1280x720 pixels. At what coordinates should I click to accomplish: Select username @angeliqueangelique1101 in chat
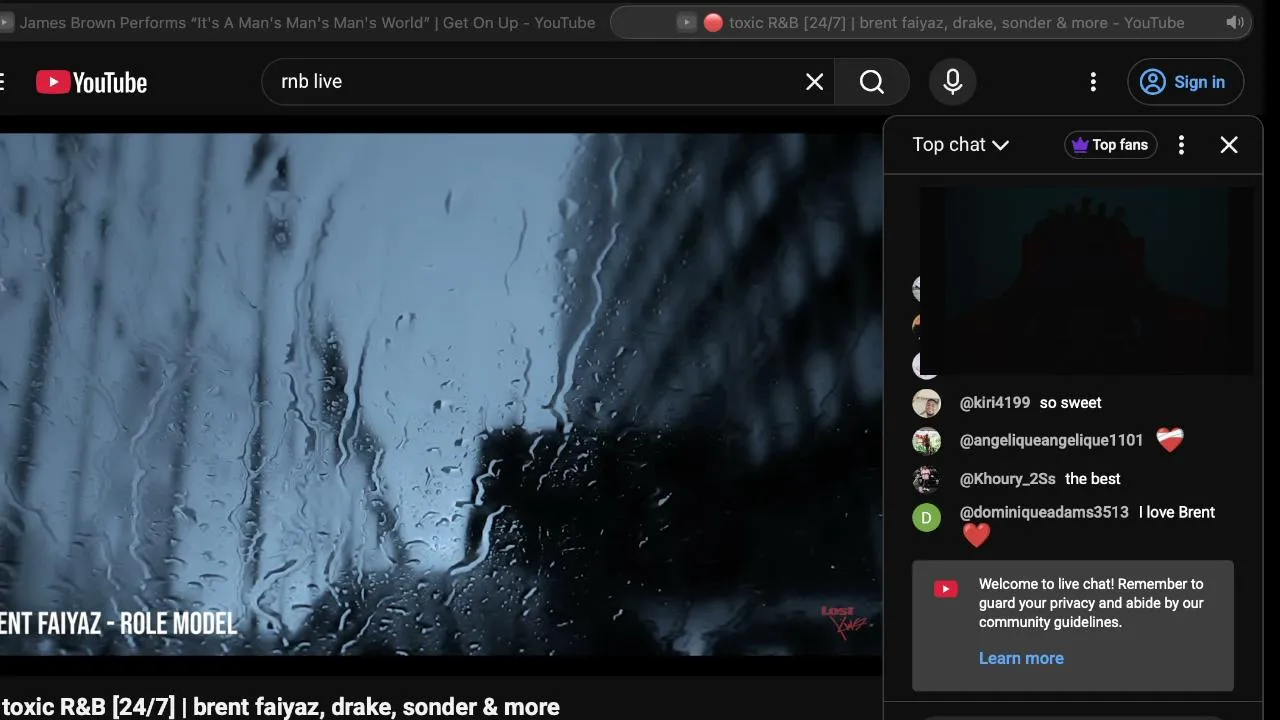point(1051,440)
